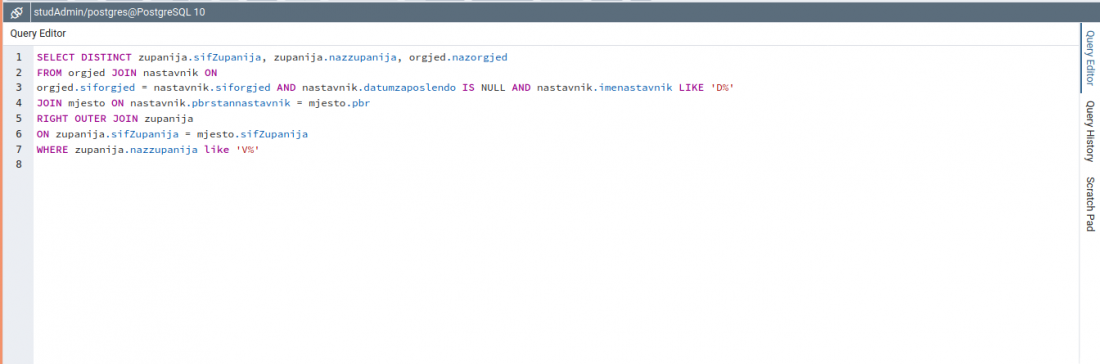Viewport: 1100px width, 364px height.
Task: Place cursor on the DISTINCT keyword
Action: tap(106, 57)
